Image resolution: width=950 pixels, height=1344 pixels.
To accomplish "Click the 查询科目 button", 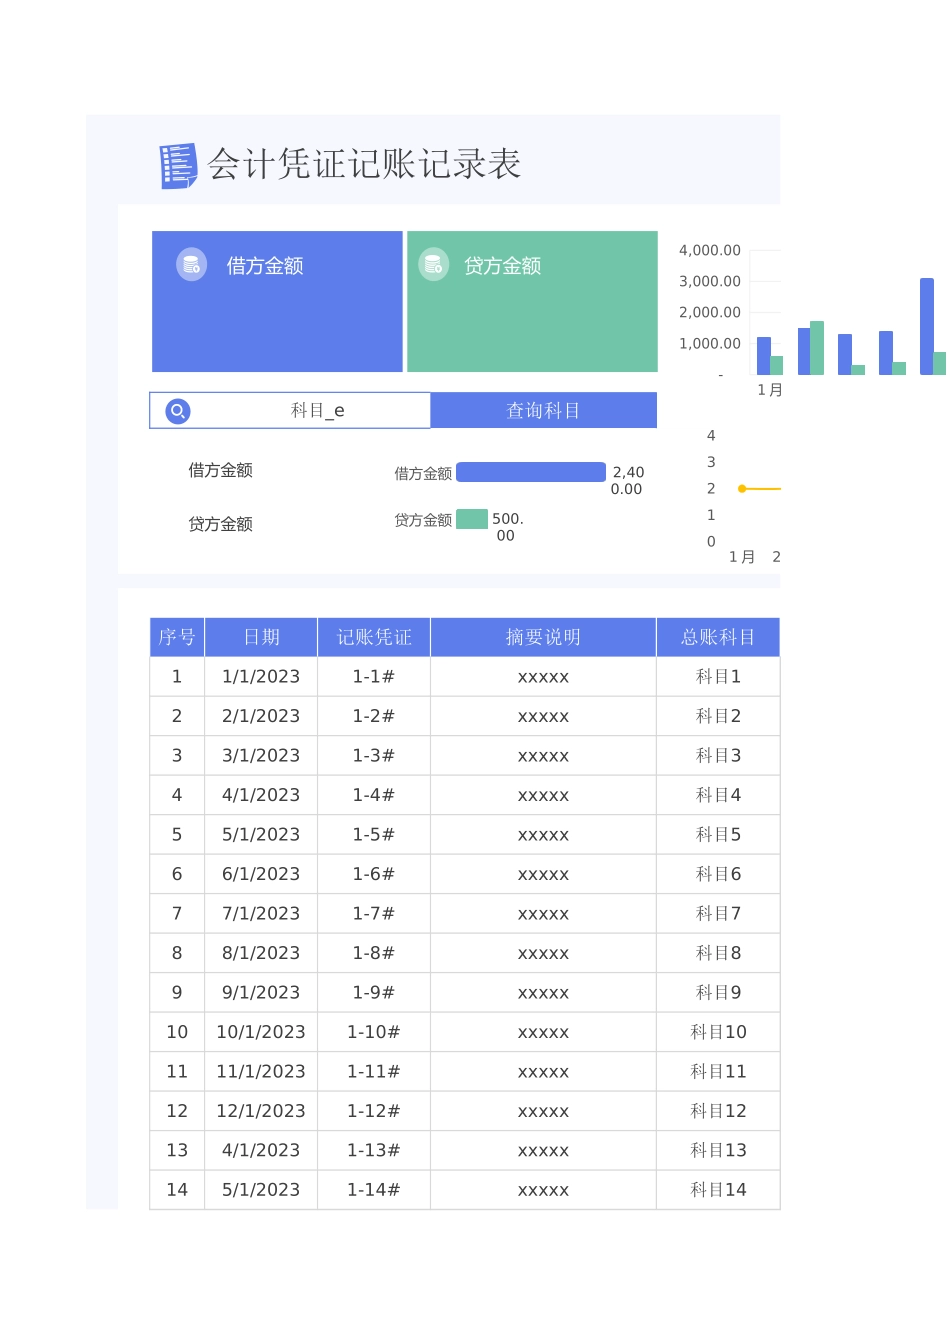I will click(x=543, y=410).
